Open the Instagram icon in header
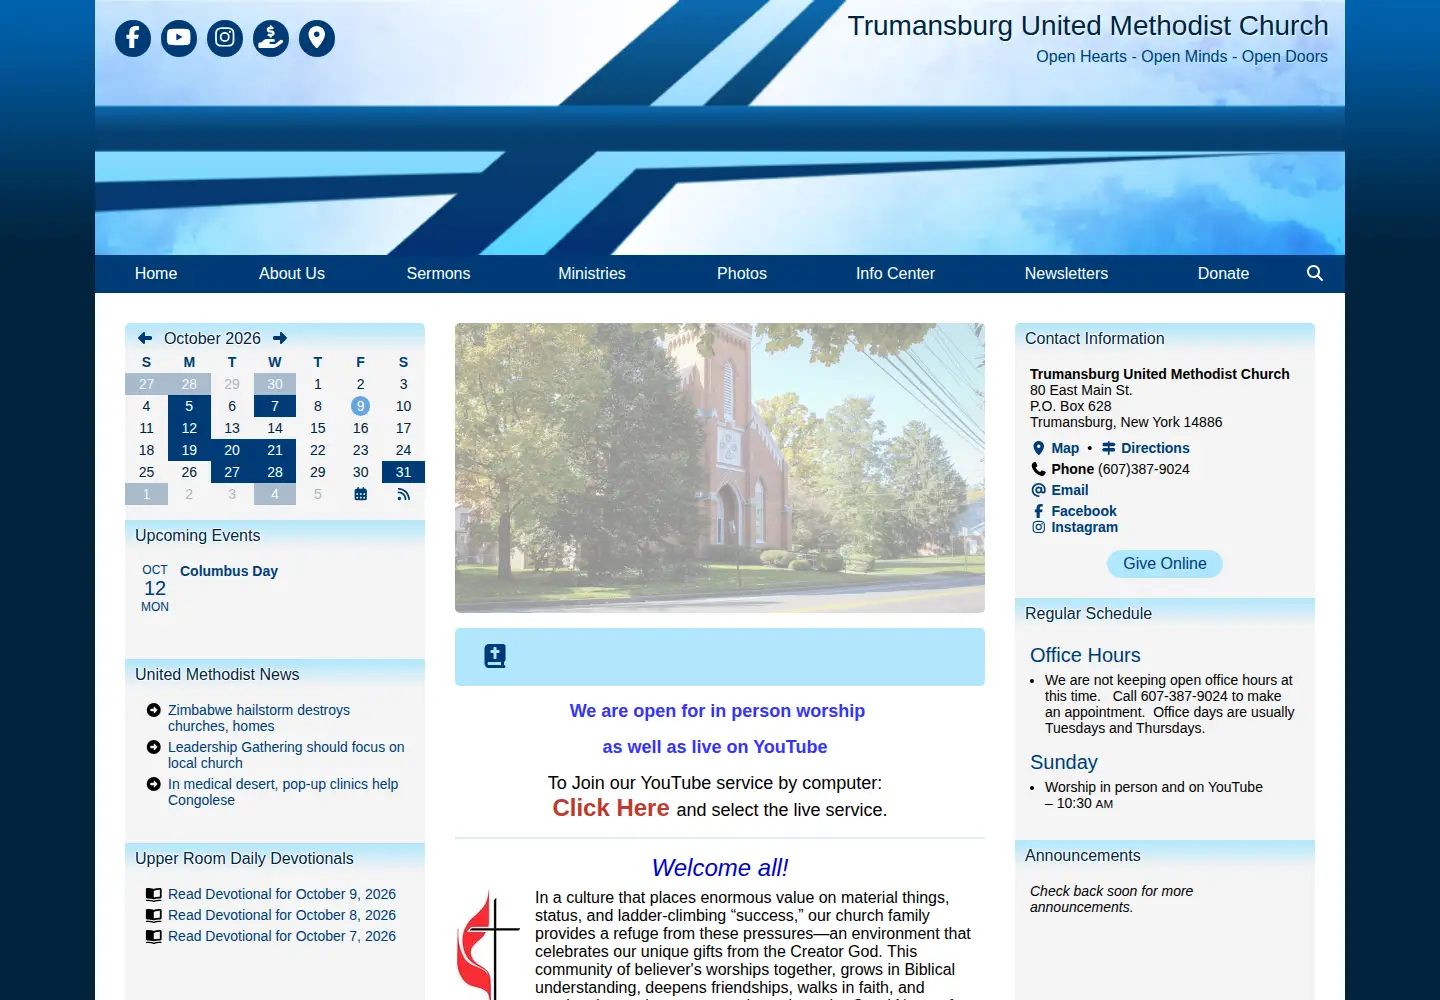The width and height of the screenshot is (1440, 1000). point(225,38)
